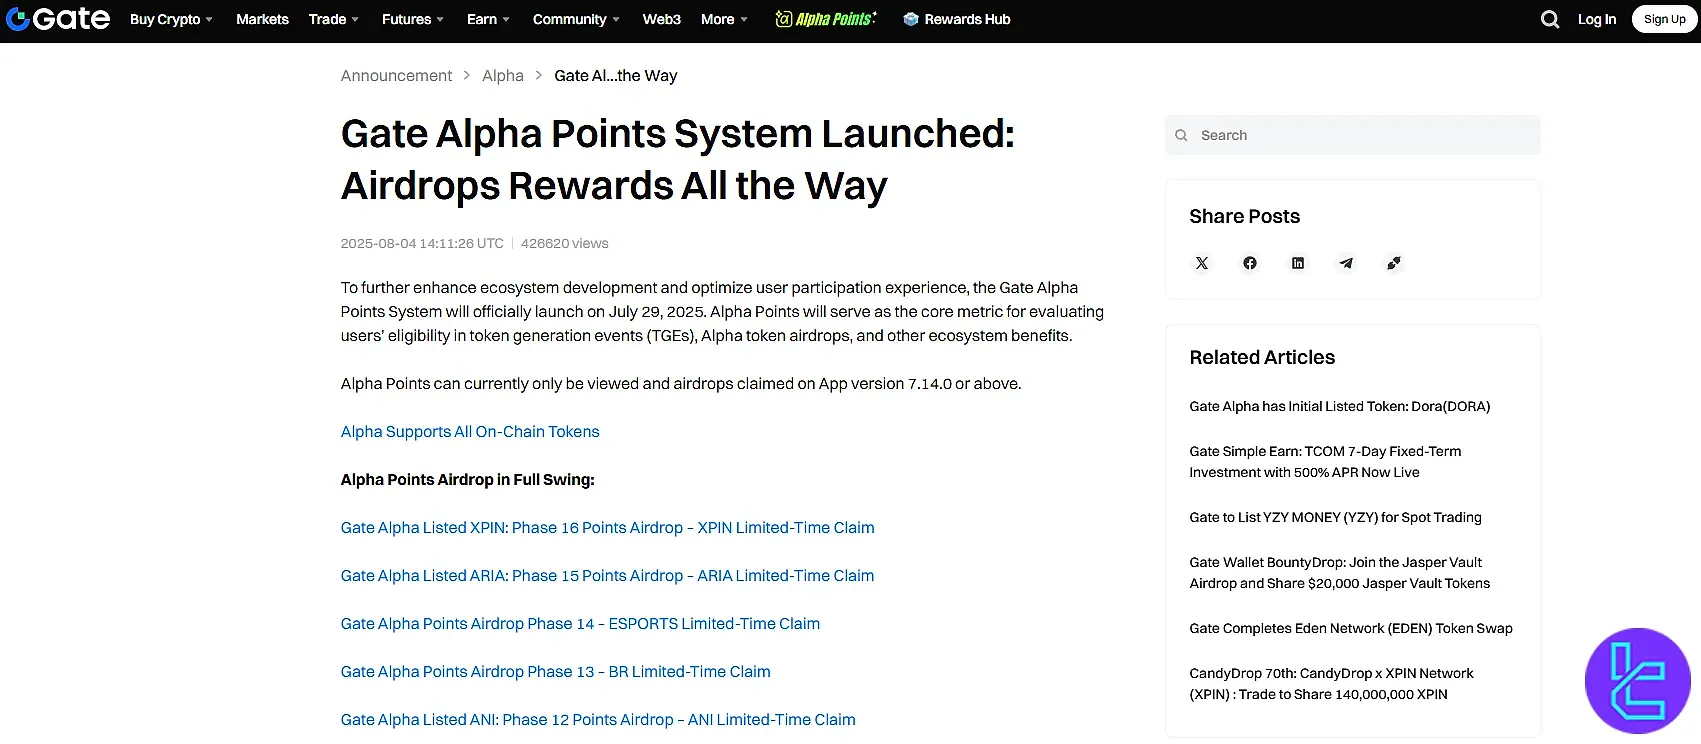
Task: Open the Futures dropdown menu
Action: 412,19
